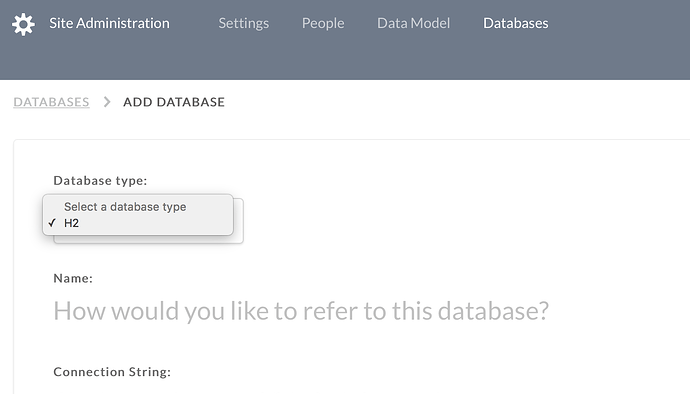This screenshot has height=394, width=690.
Task: Click the 'Connection String:' label
Action: point(112,372)
